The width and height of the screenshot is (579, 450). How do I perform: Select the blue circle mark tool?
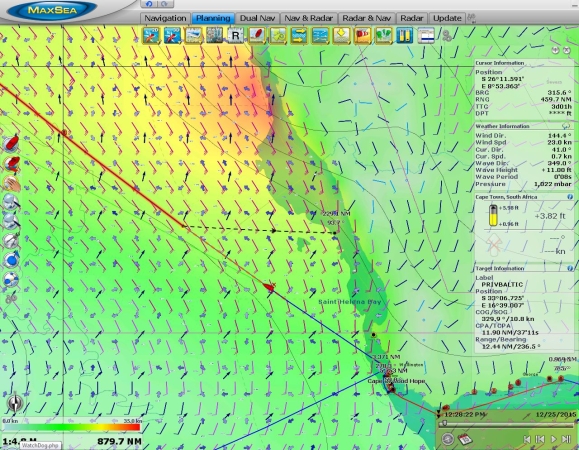[11, 260]
